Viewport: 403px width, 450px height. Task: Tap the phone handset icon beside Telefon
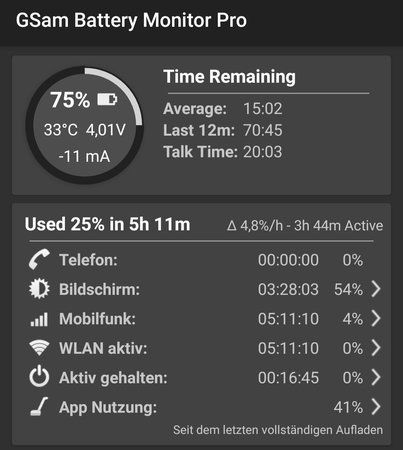[x=39, y=259]
